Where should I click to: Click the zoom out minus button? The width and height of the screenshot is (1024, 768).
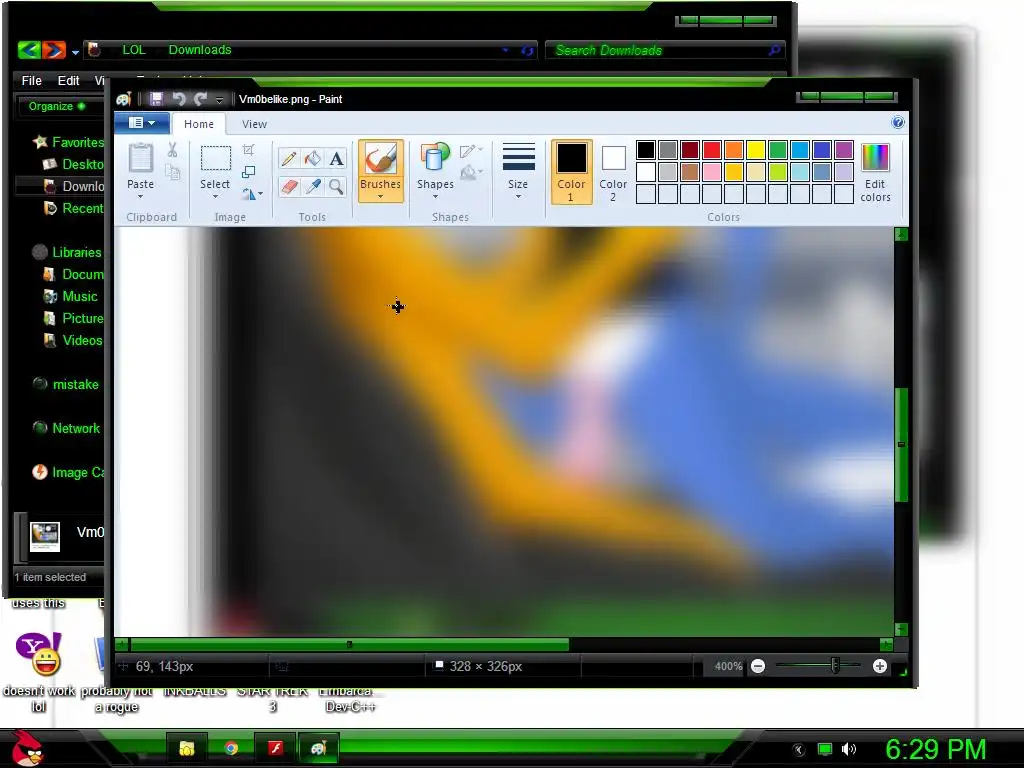pyautogui.click(x=758, y=666)
